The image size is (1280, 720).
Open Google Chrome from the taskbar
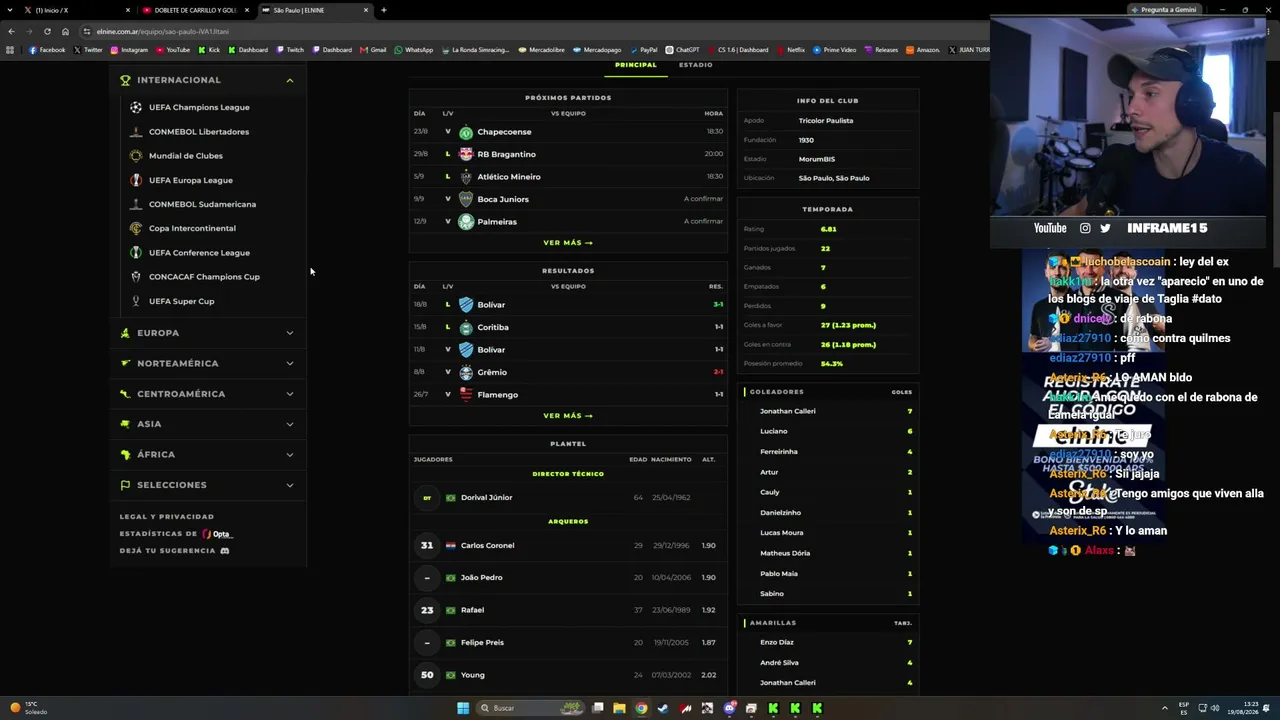point(641,708)
